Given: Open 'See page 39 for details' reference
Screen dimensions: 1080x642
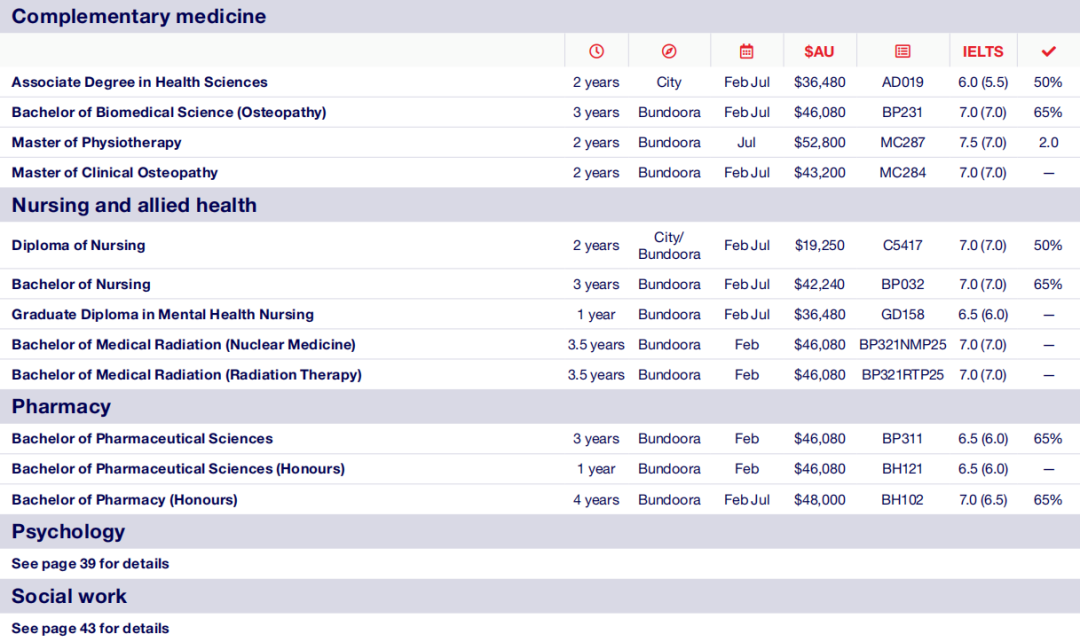Looking at the screenshot, I should click(90, 563).
